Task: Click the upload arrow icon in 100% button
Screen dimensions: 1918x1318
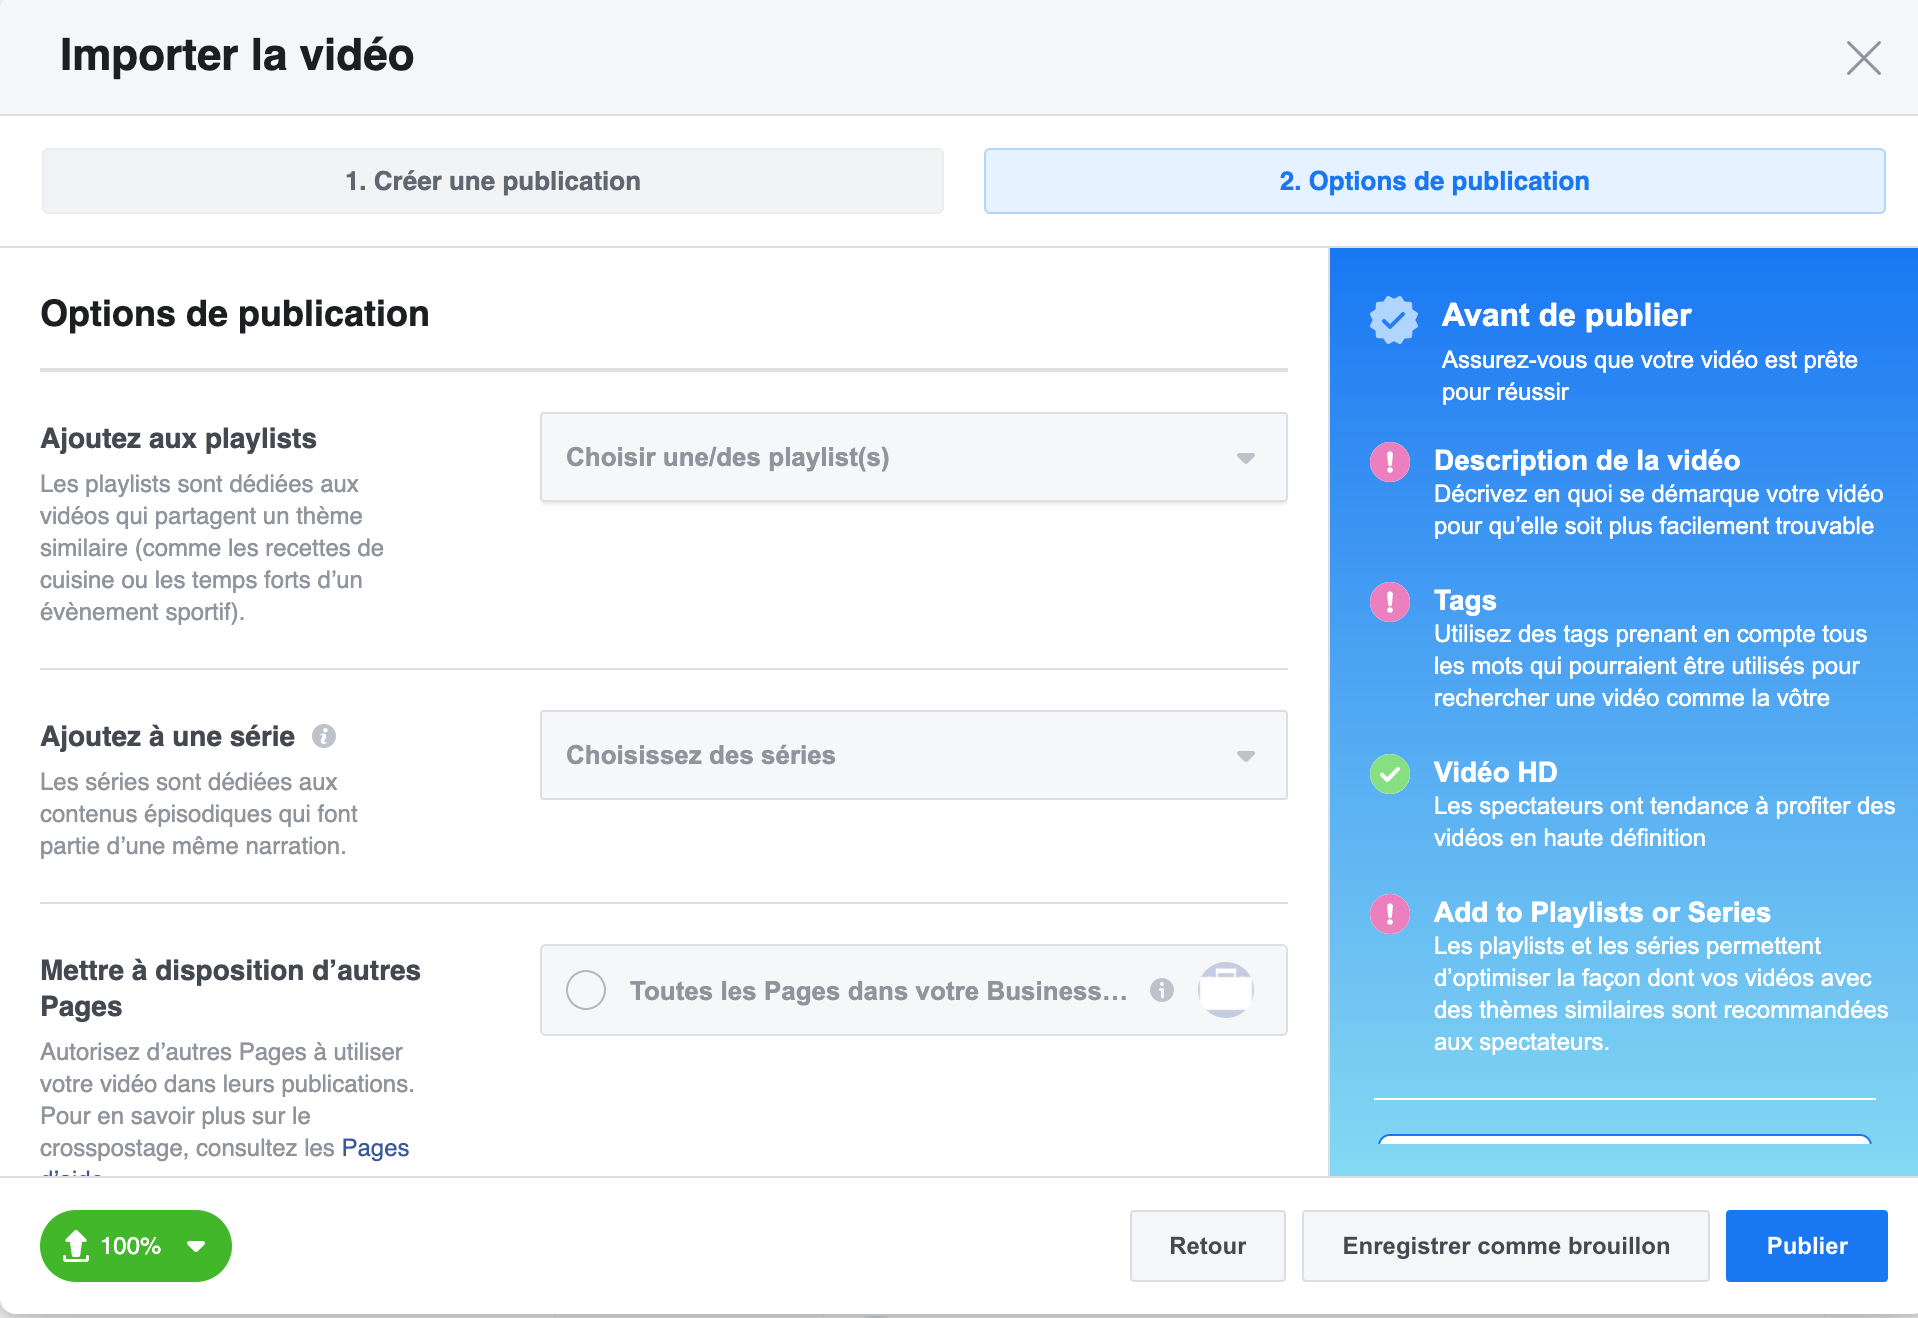Action: coord(76,1246)
